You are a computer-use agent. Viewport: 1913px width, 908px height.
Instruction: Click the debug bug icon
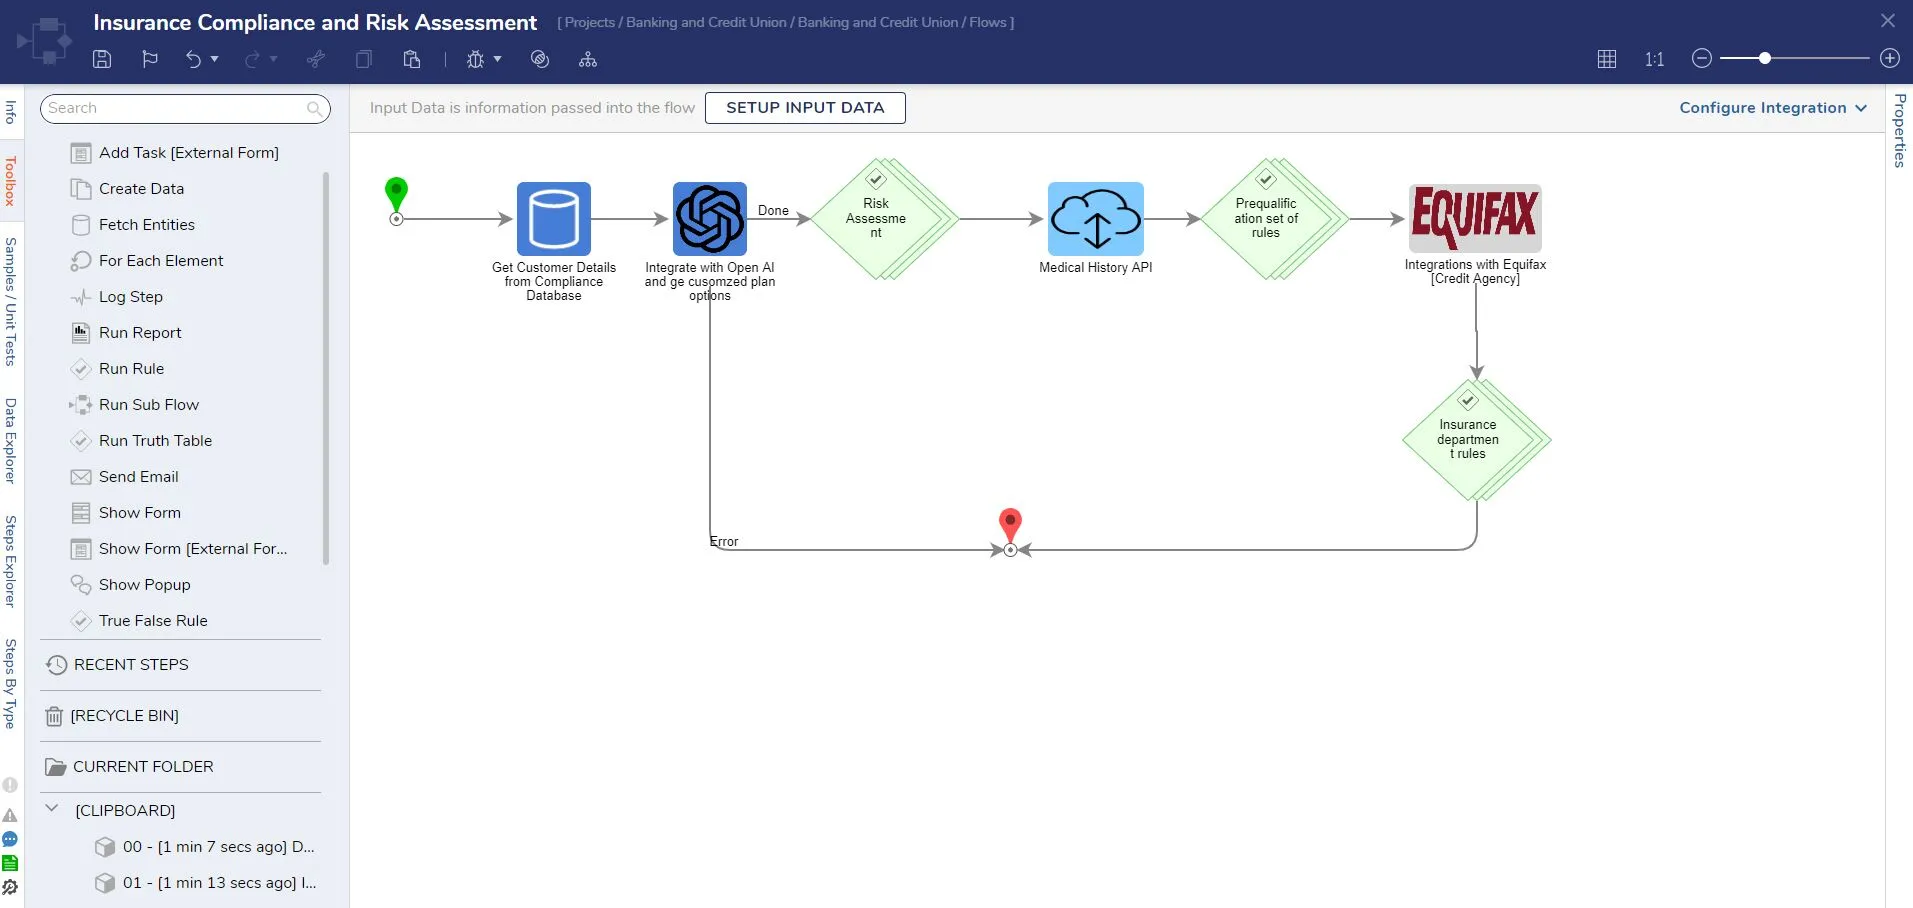475,59
